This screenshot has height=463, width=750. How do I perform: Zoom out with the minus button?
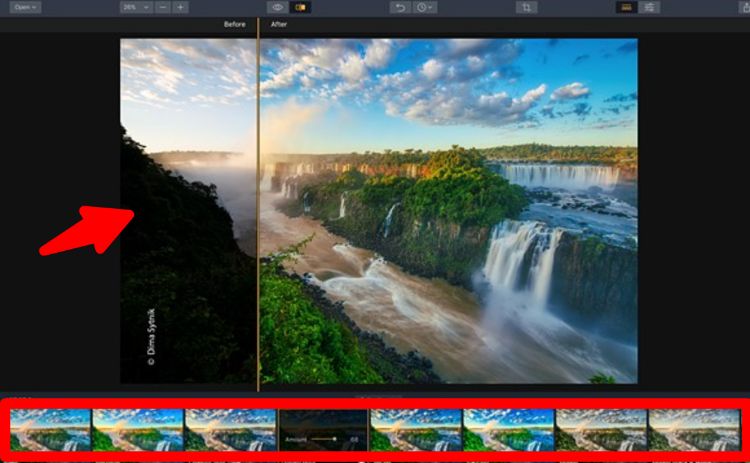point(163,7)
